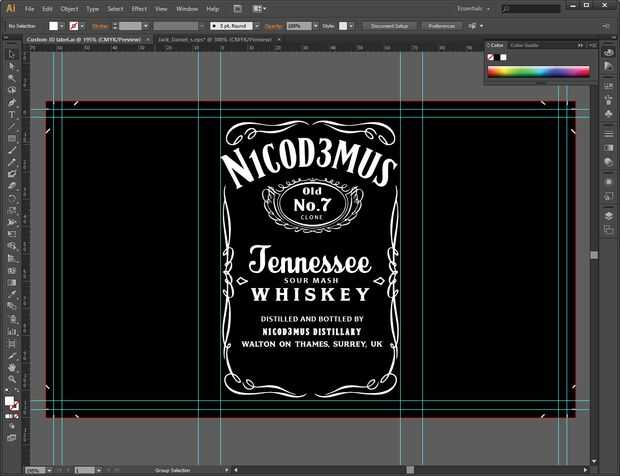Select the Pencil tool

pyautogui.click(x=12, y=162)
